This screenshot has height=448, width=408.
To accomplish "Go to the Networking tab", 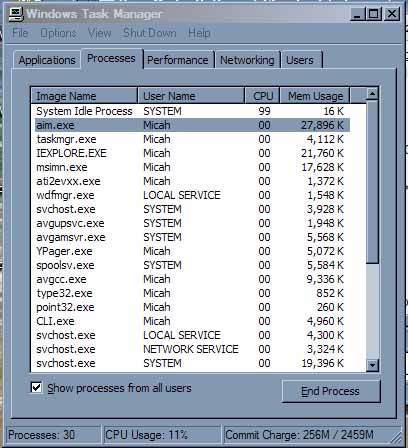I will 247,60.
